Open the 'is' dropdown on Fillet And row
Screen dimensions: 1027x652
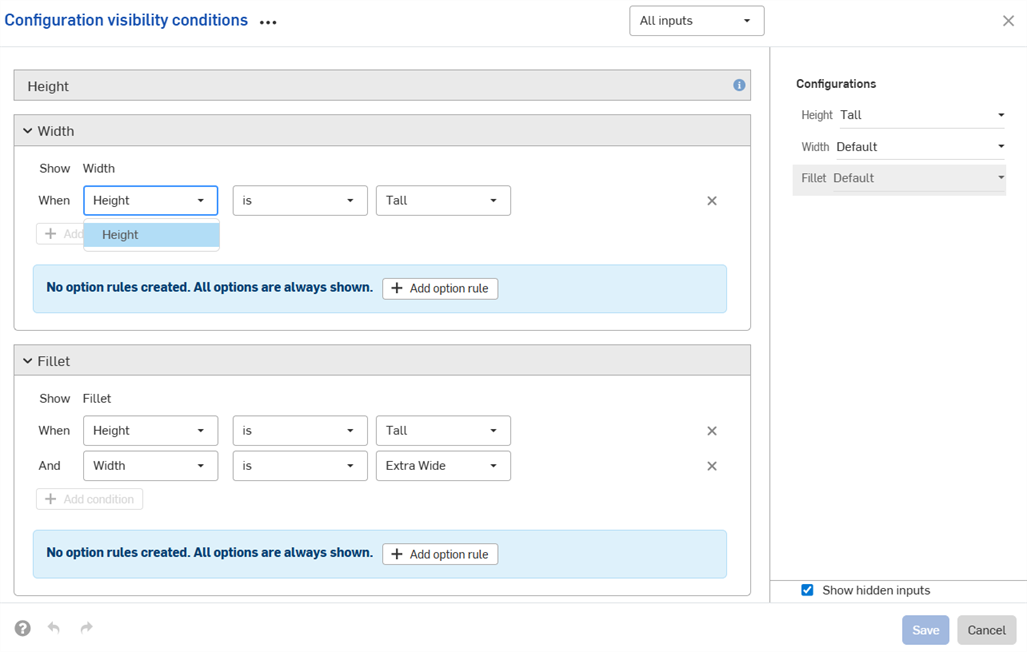300,466
